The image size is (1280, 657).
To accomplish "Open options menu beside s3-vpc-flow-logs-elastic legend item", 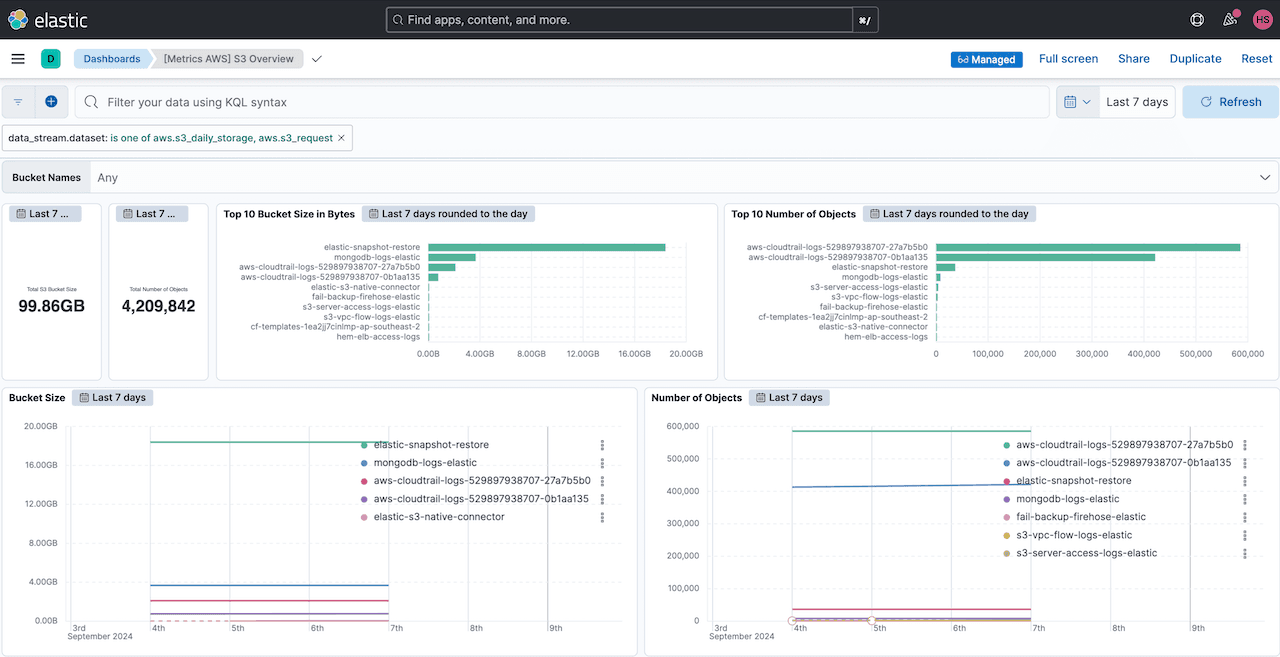I will point(1245,535).
